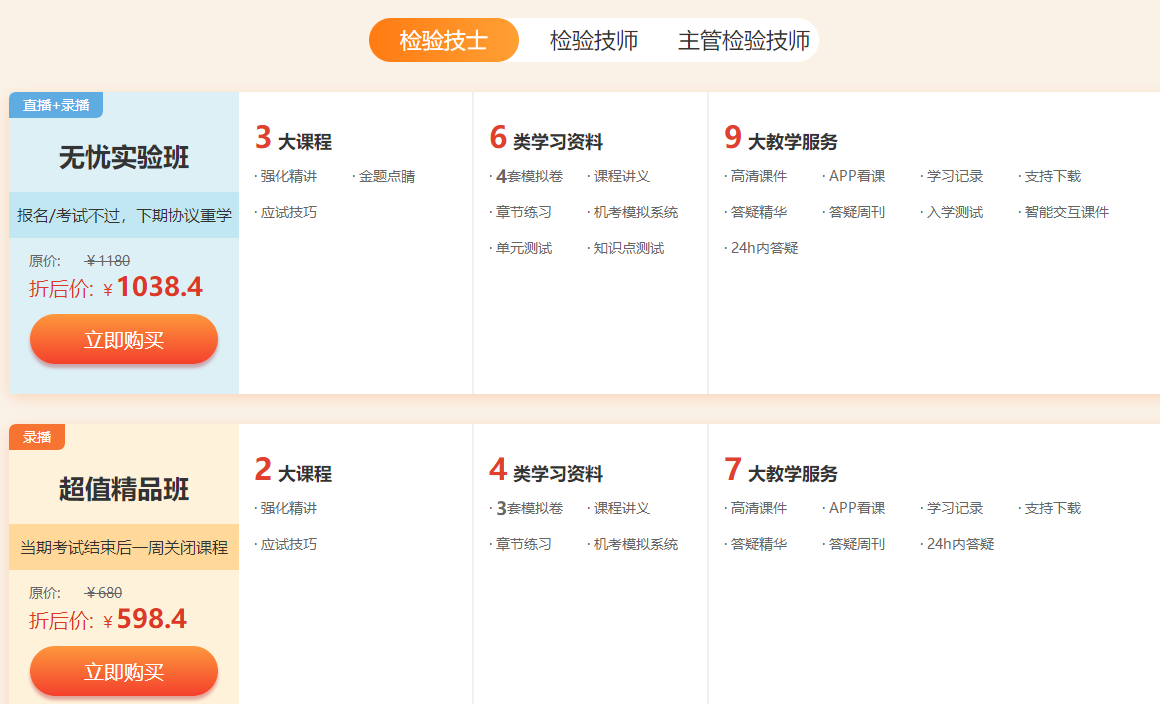Click 单元测试 in 无忧实验班 materials
This screenshot has width=1160, height=704.
pyautogui.click(x=523, y=248)
